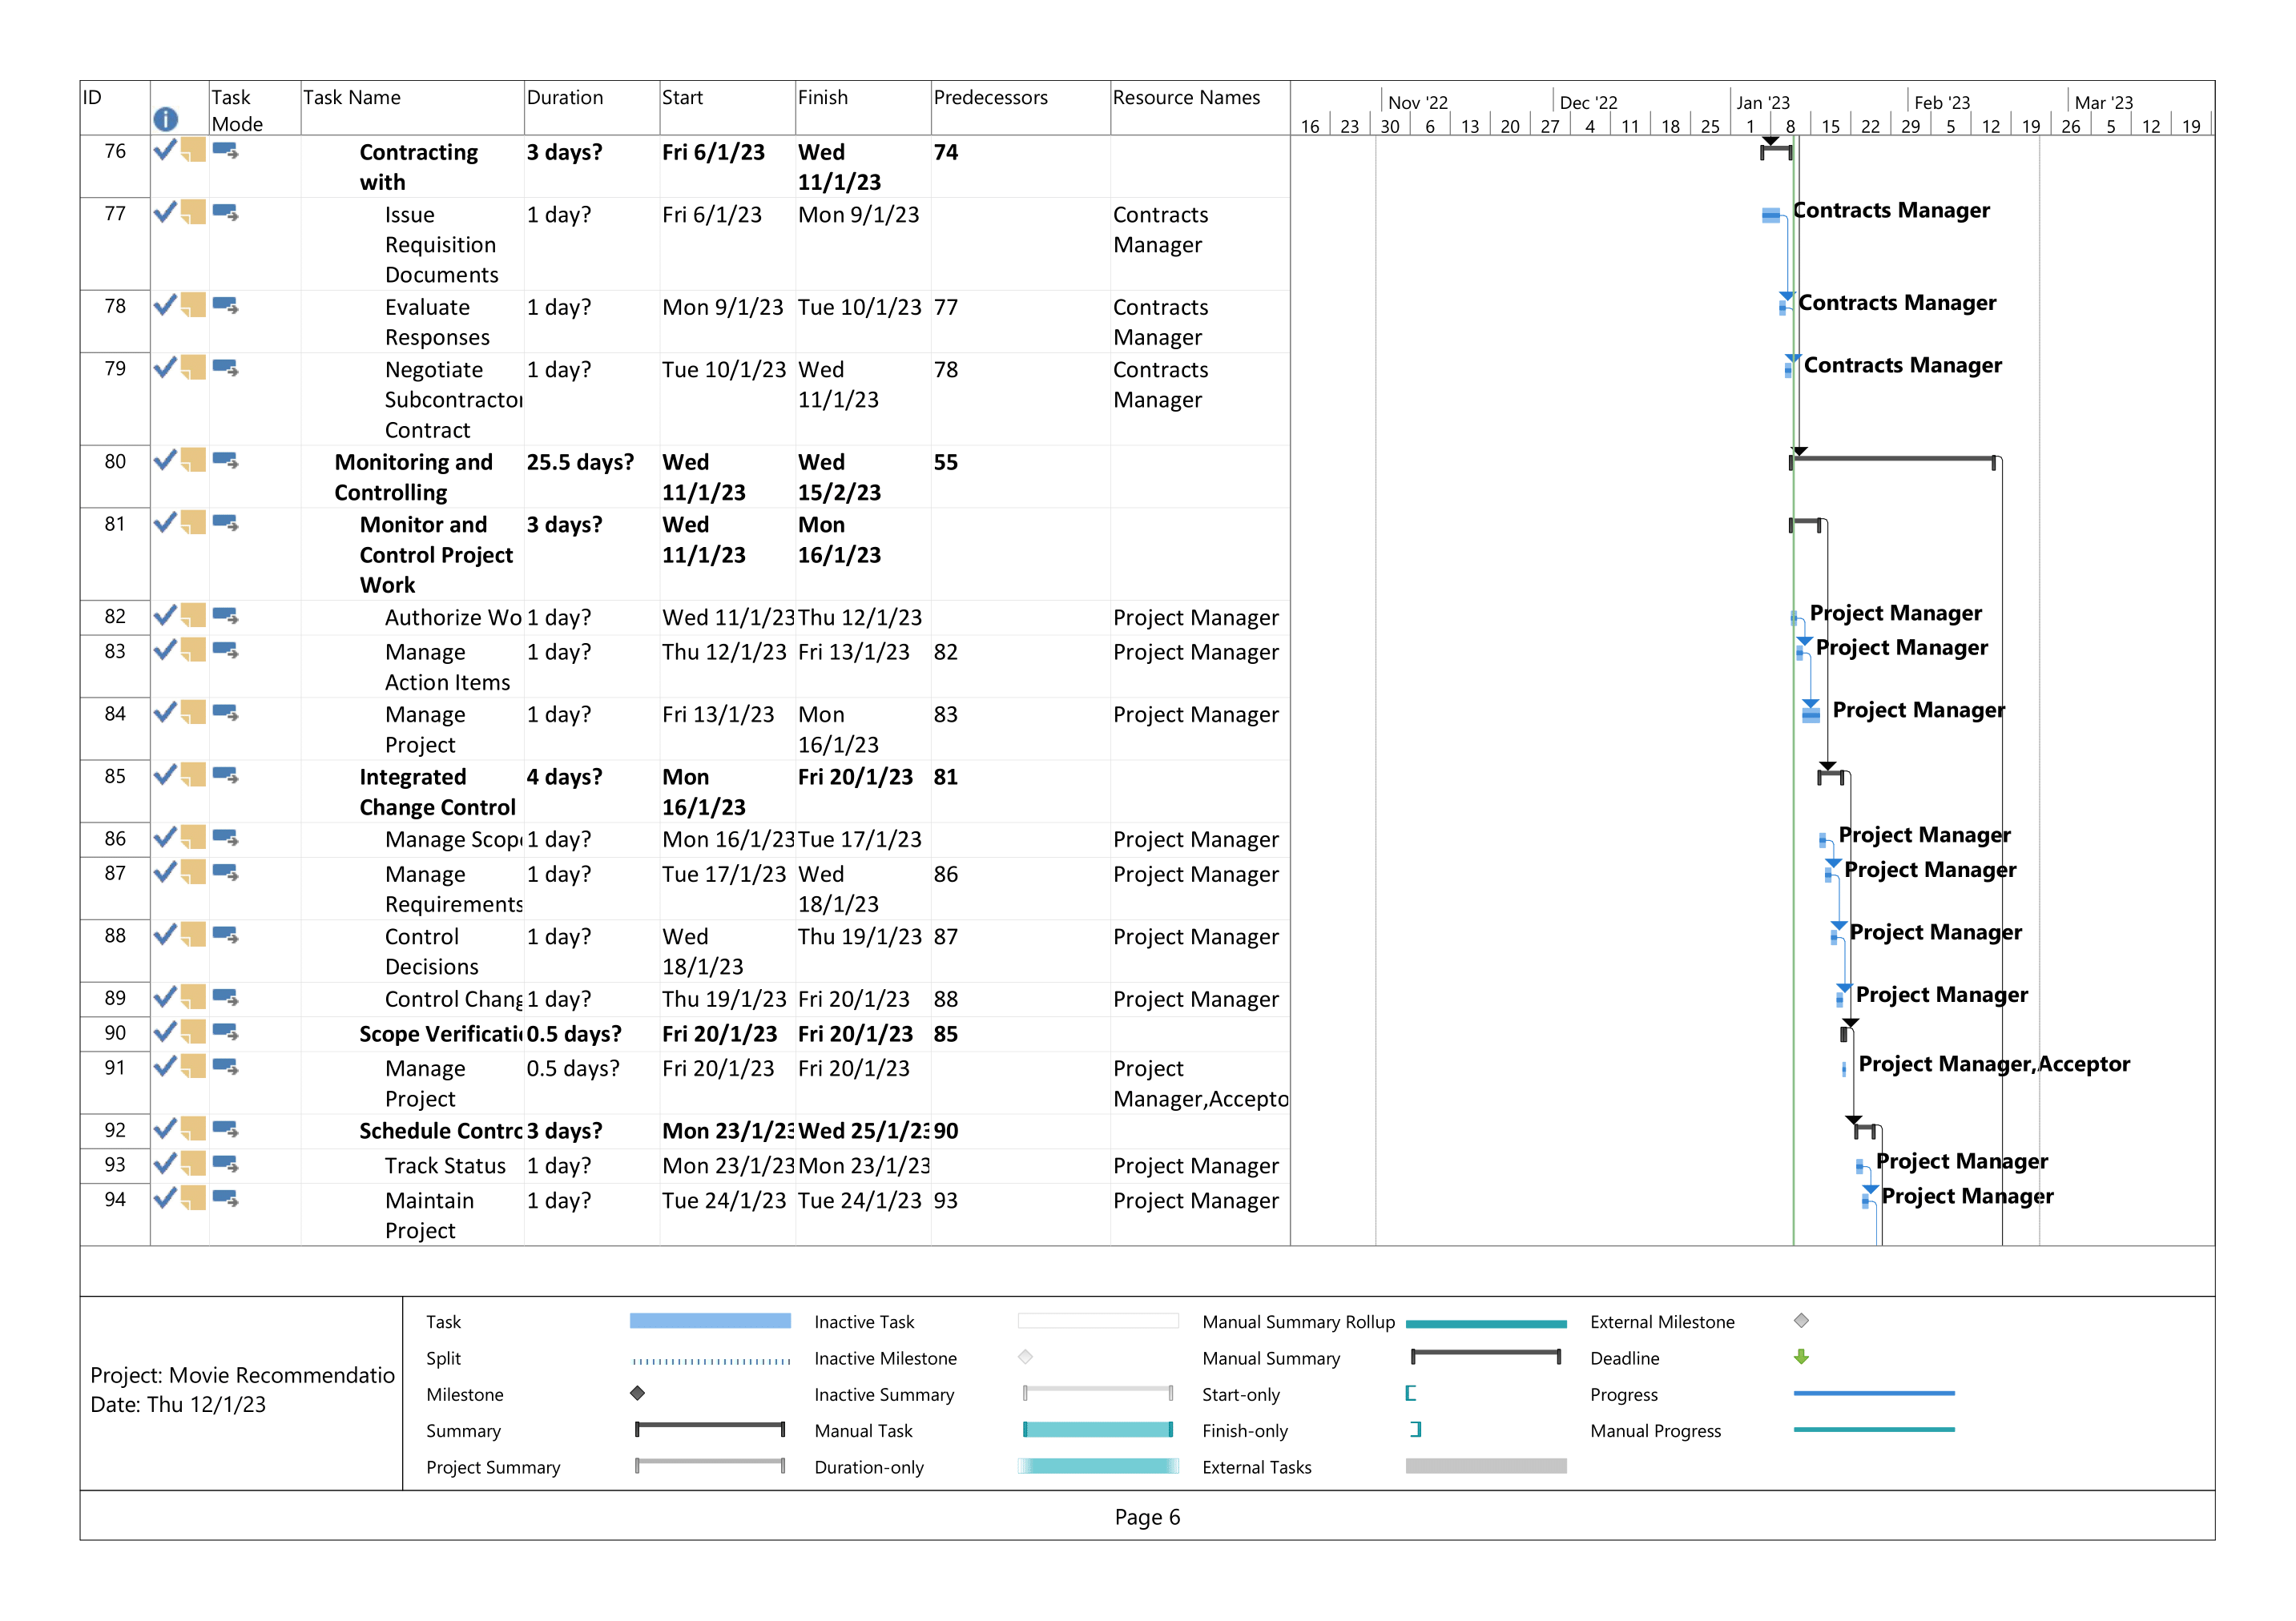Toggle the completed indicator on task 93 Track Status
The width and height of the screenshot is (2296, 1621).
click(166, 1165)
